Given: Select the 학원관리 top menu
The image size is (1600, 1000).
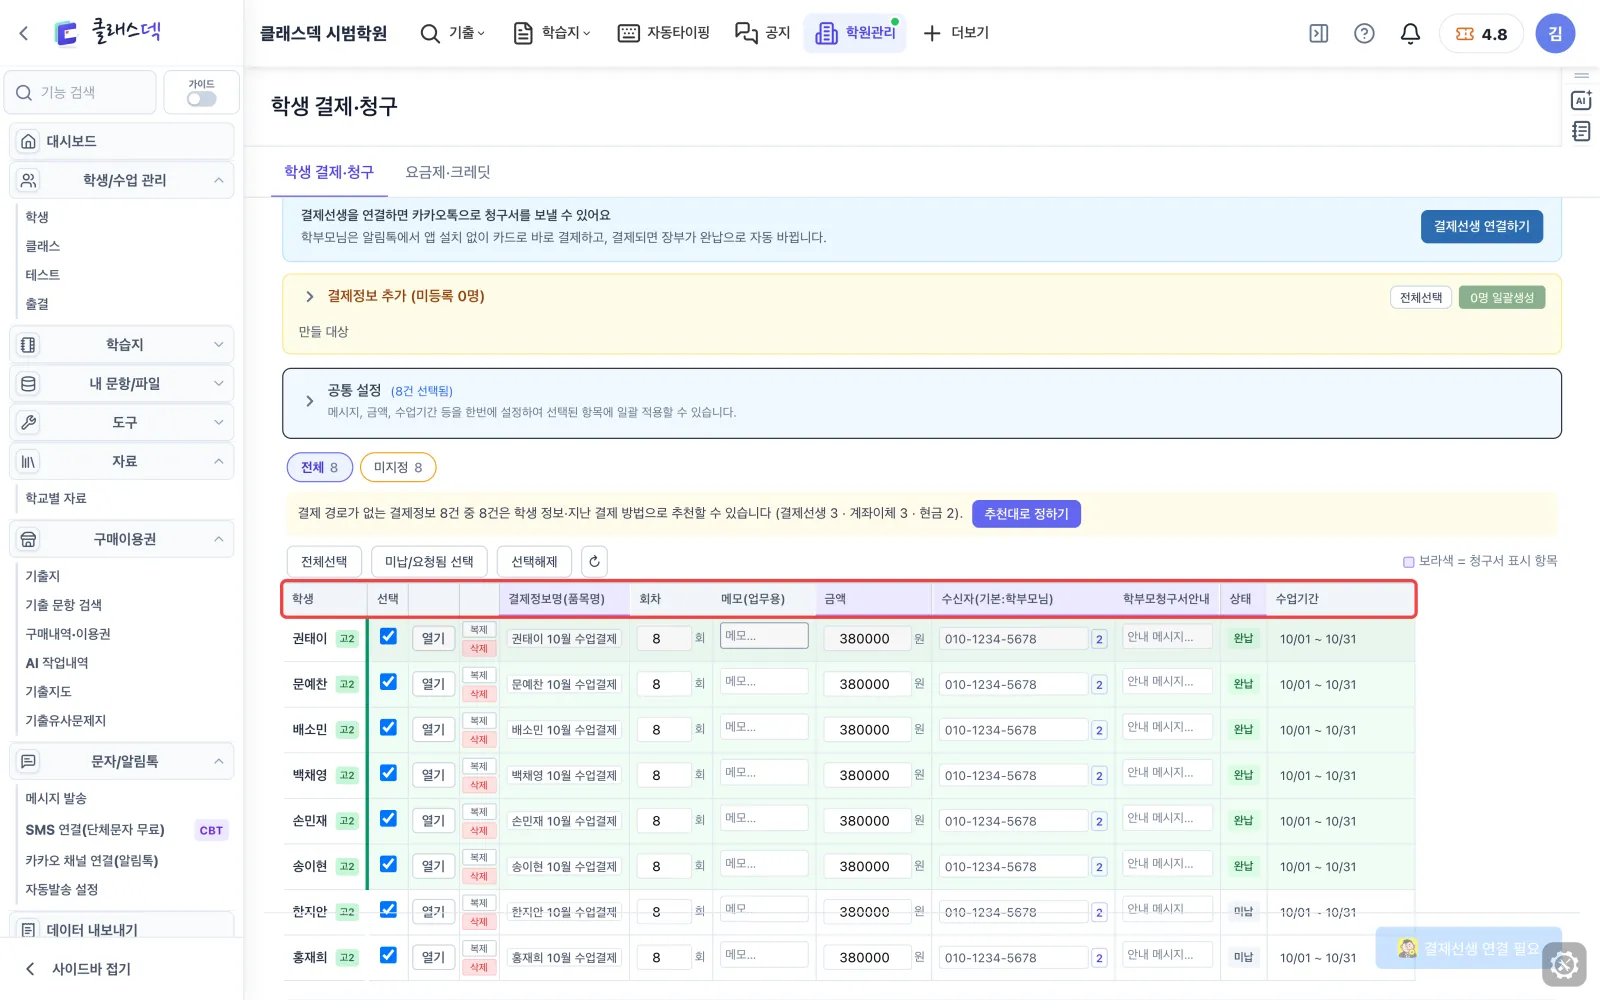Looking at the screenshot, I should coord(855,33).
